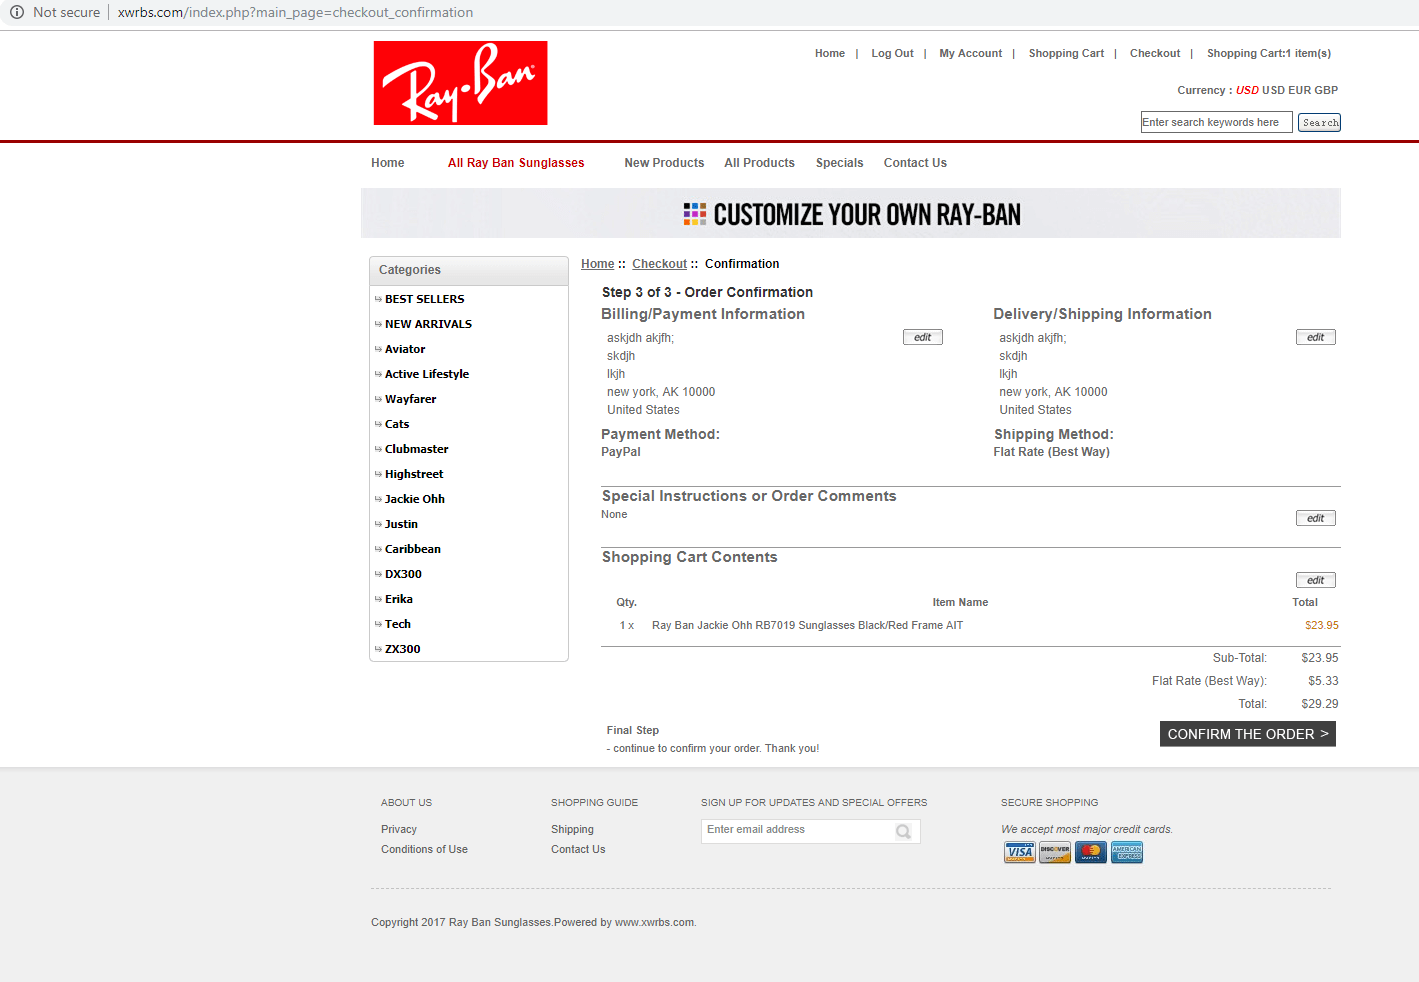
Task: Open Contact Us in footer
Action: tap(578, 850)
